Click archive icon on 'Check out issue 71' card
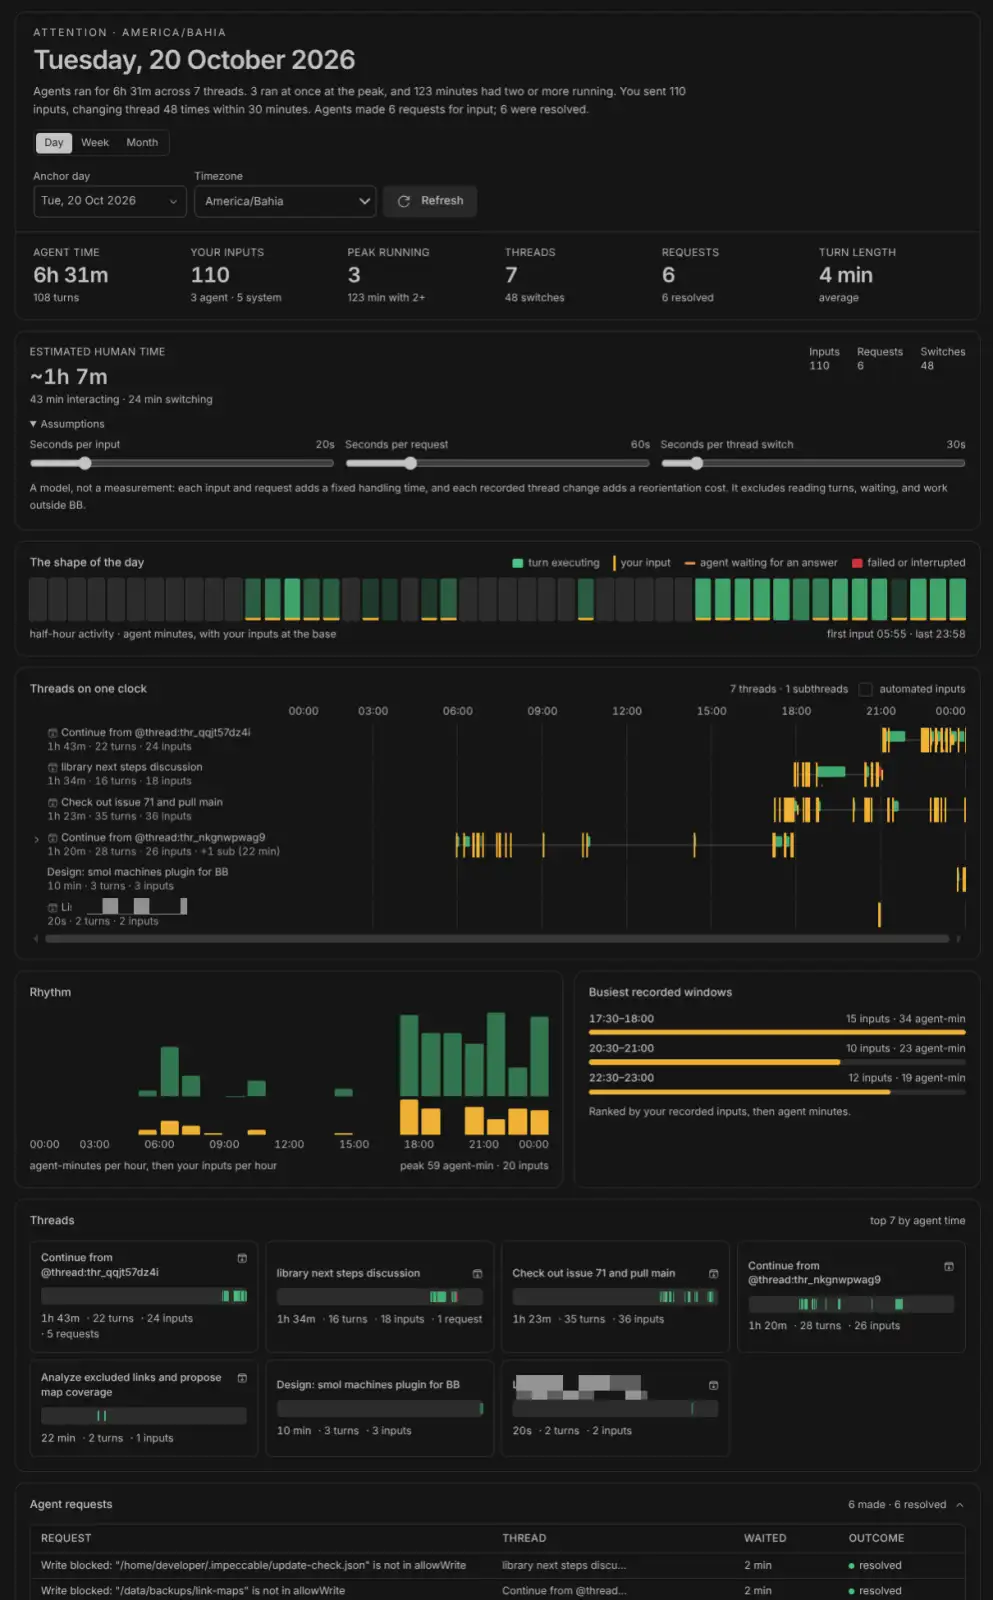 pyautogui.click(x=713, y=1274)
